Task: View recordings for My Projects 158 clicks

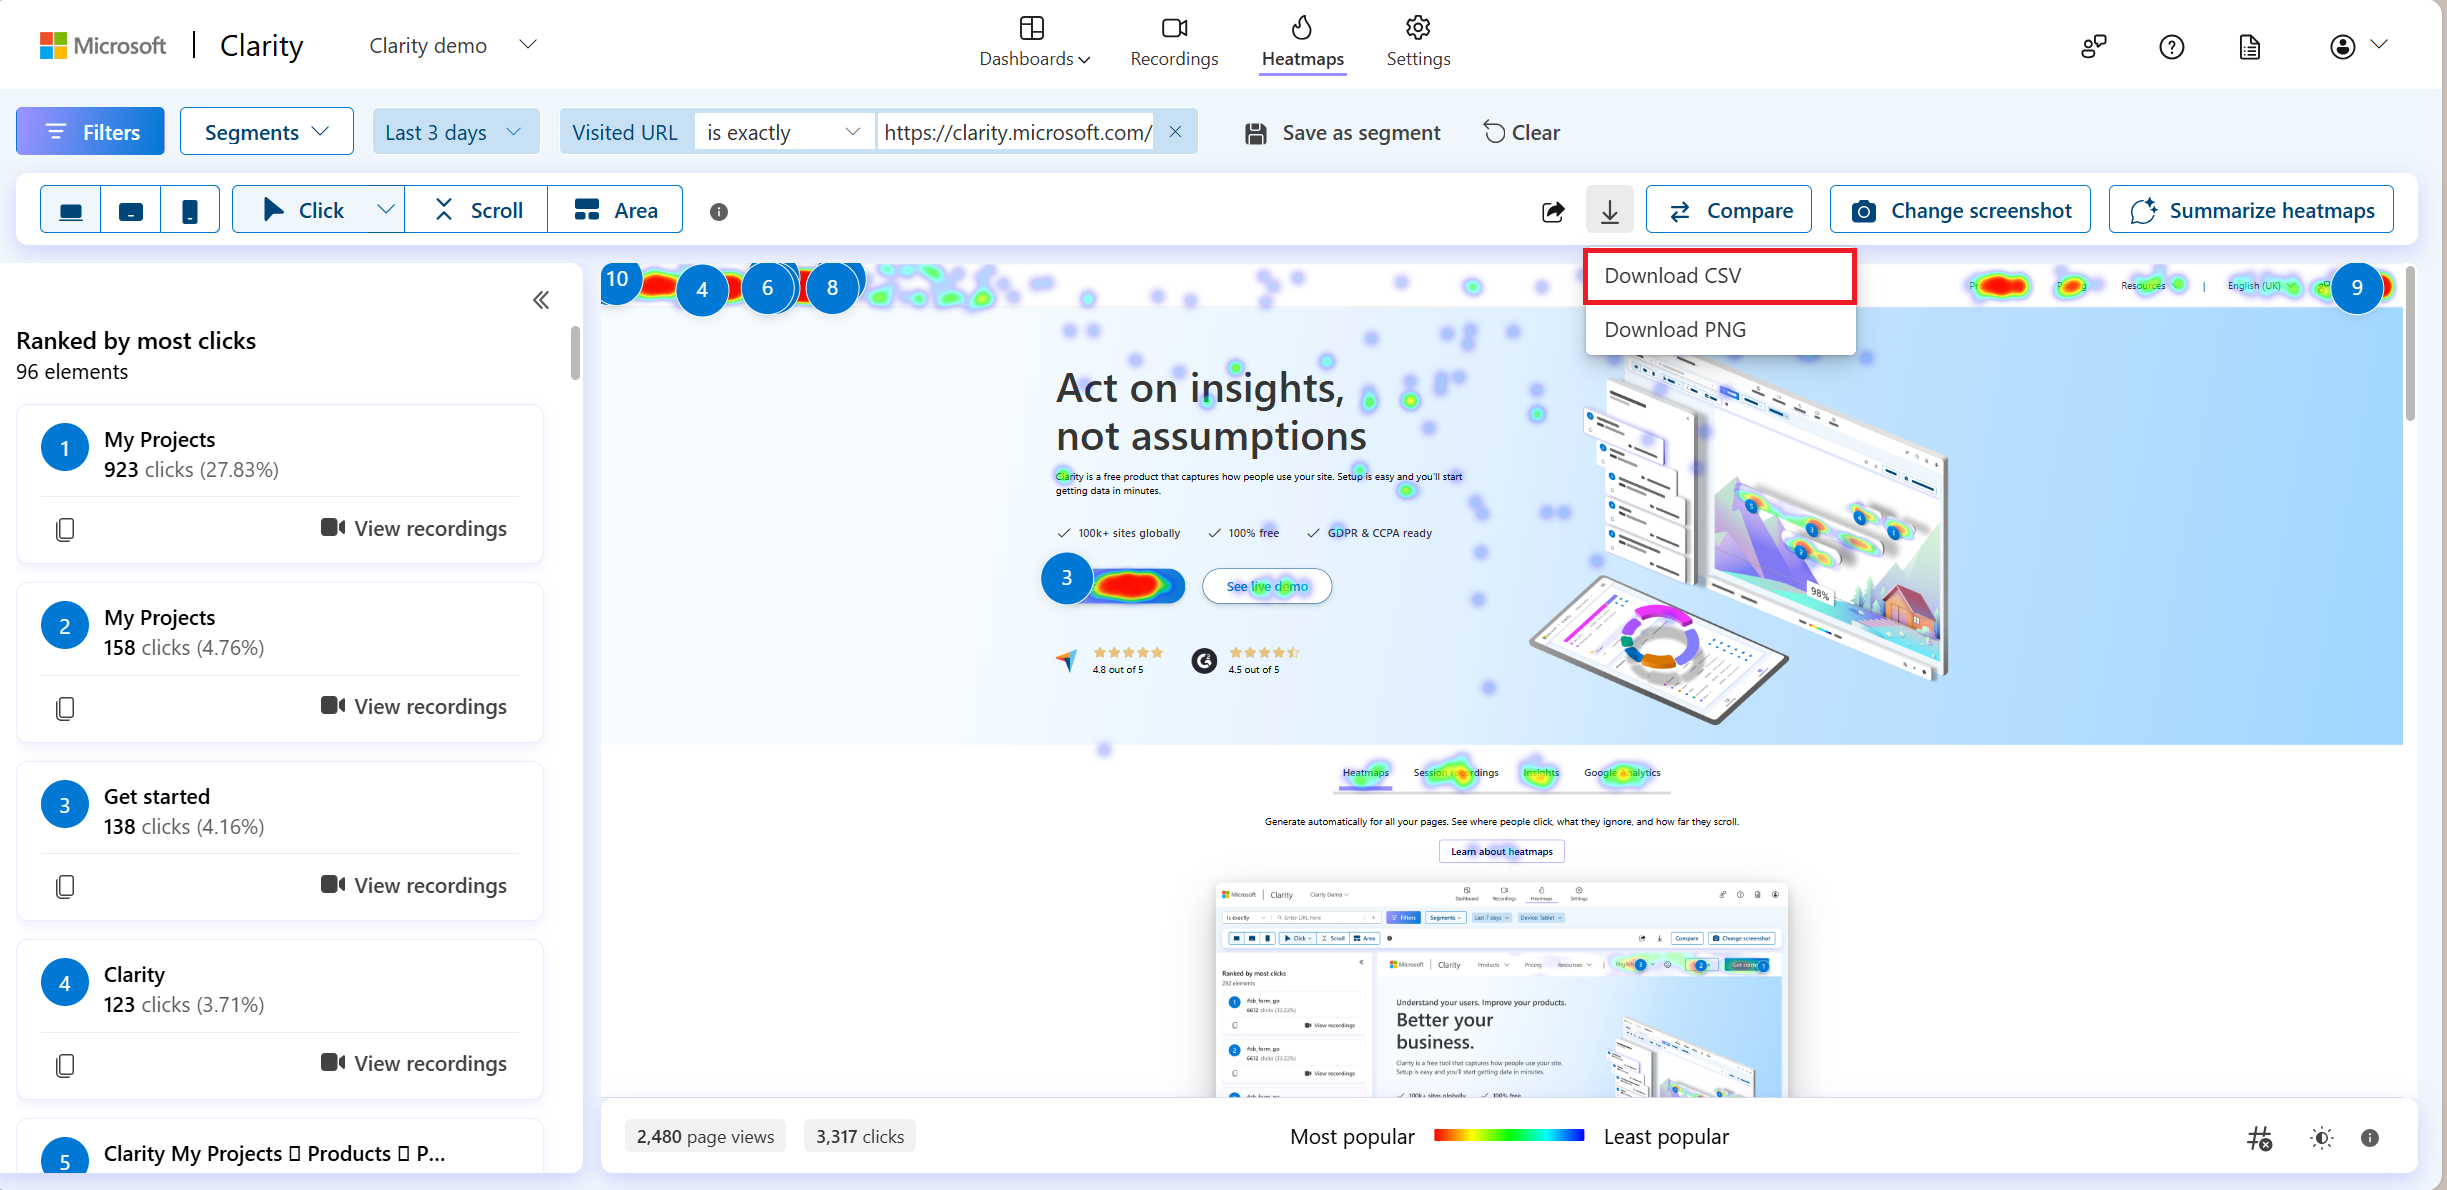Action: 414,706
